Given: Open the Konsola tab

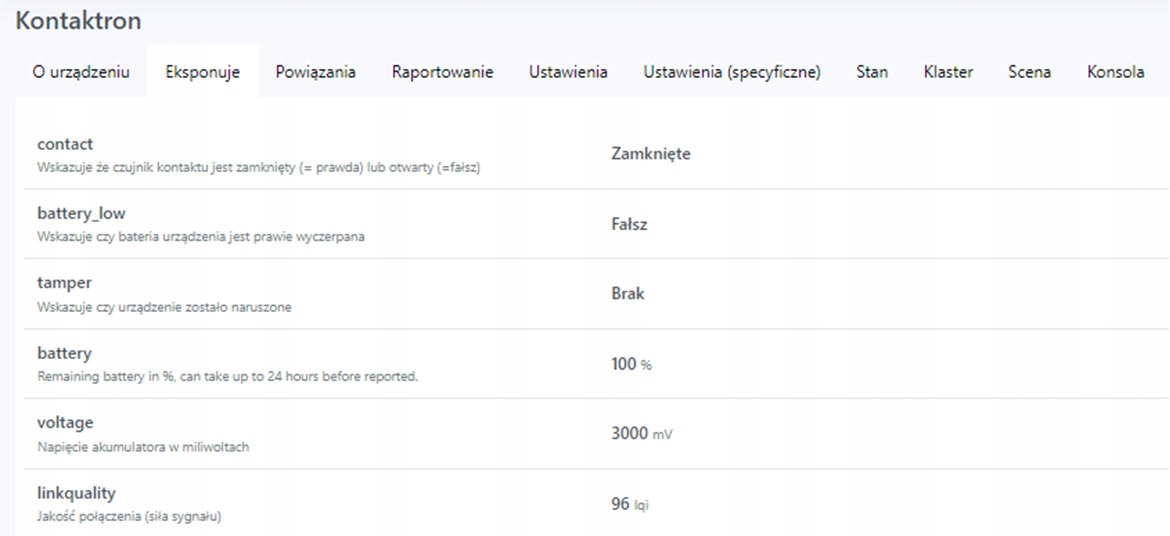Looking at the screenshot, I should click(1115, 72).
